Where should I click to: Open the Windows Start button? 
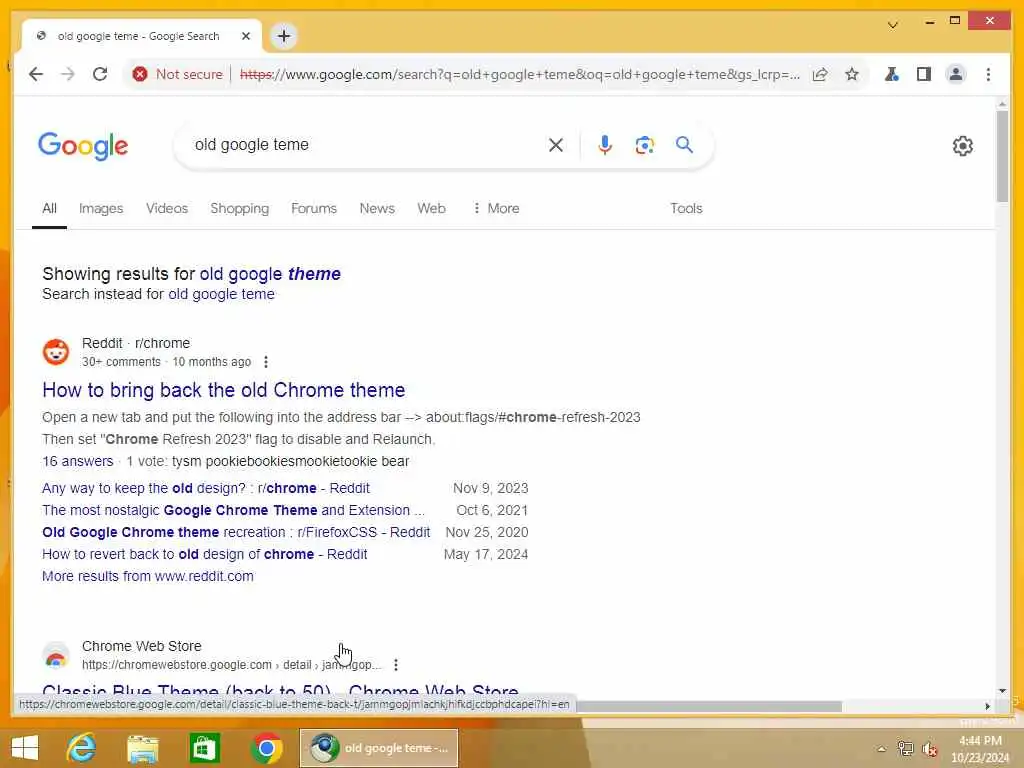point(25,748)
